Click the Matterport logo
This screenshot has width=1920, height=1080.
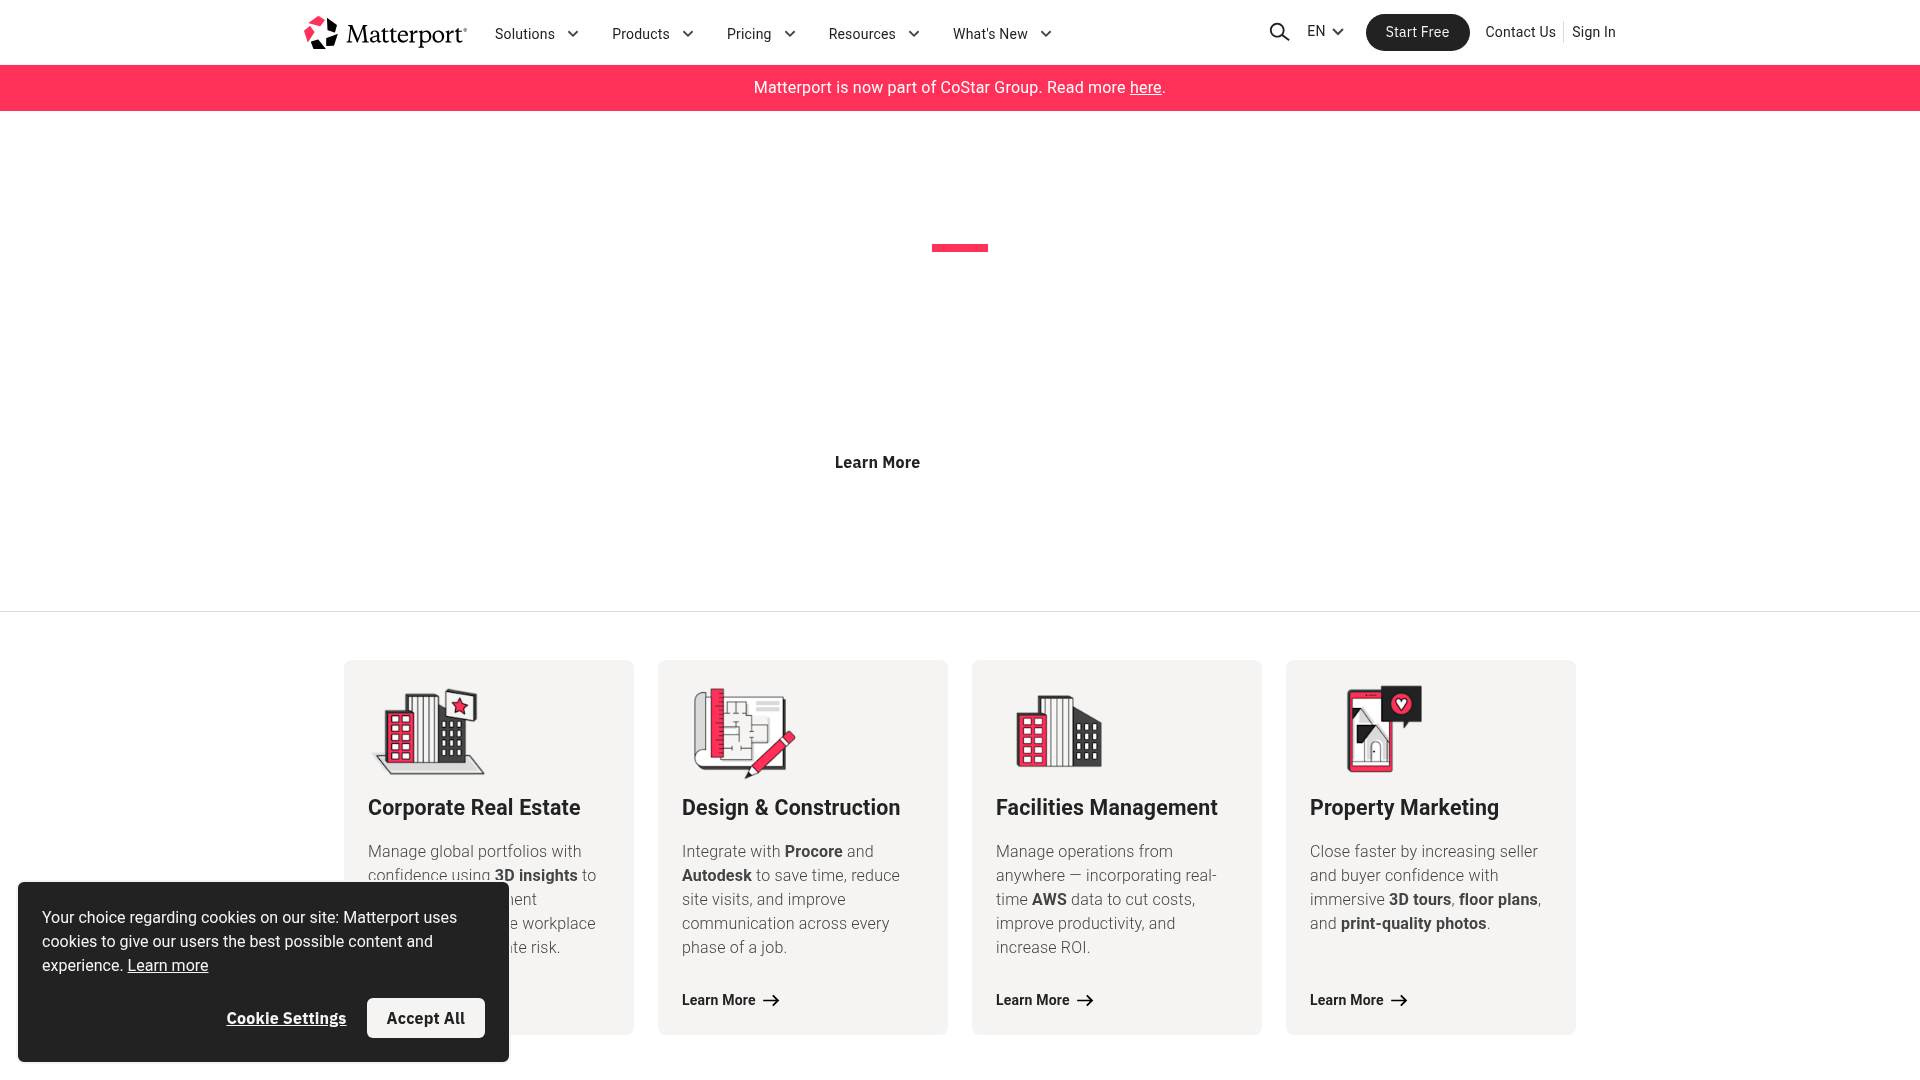point(385,33)
